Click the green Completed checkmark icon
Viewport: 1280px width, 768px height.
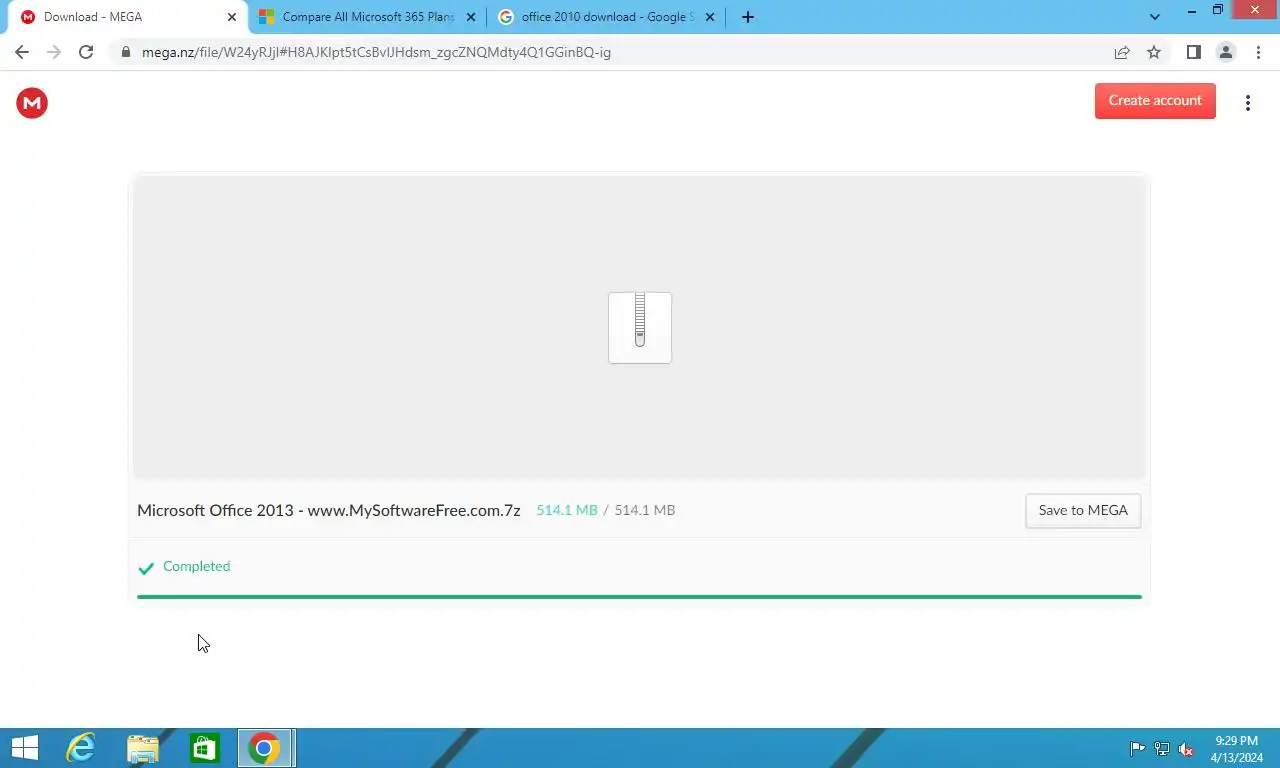point(146,568)
